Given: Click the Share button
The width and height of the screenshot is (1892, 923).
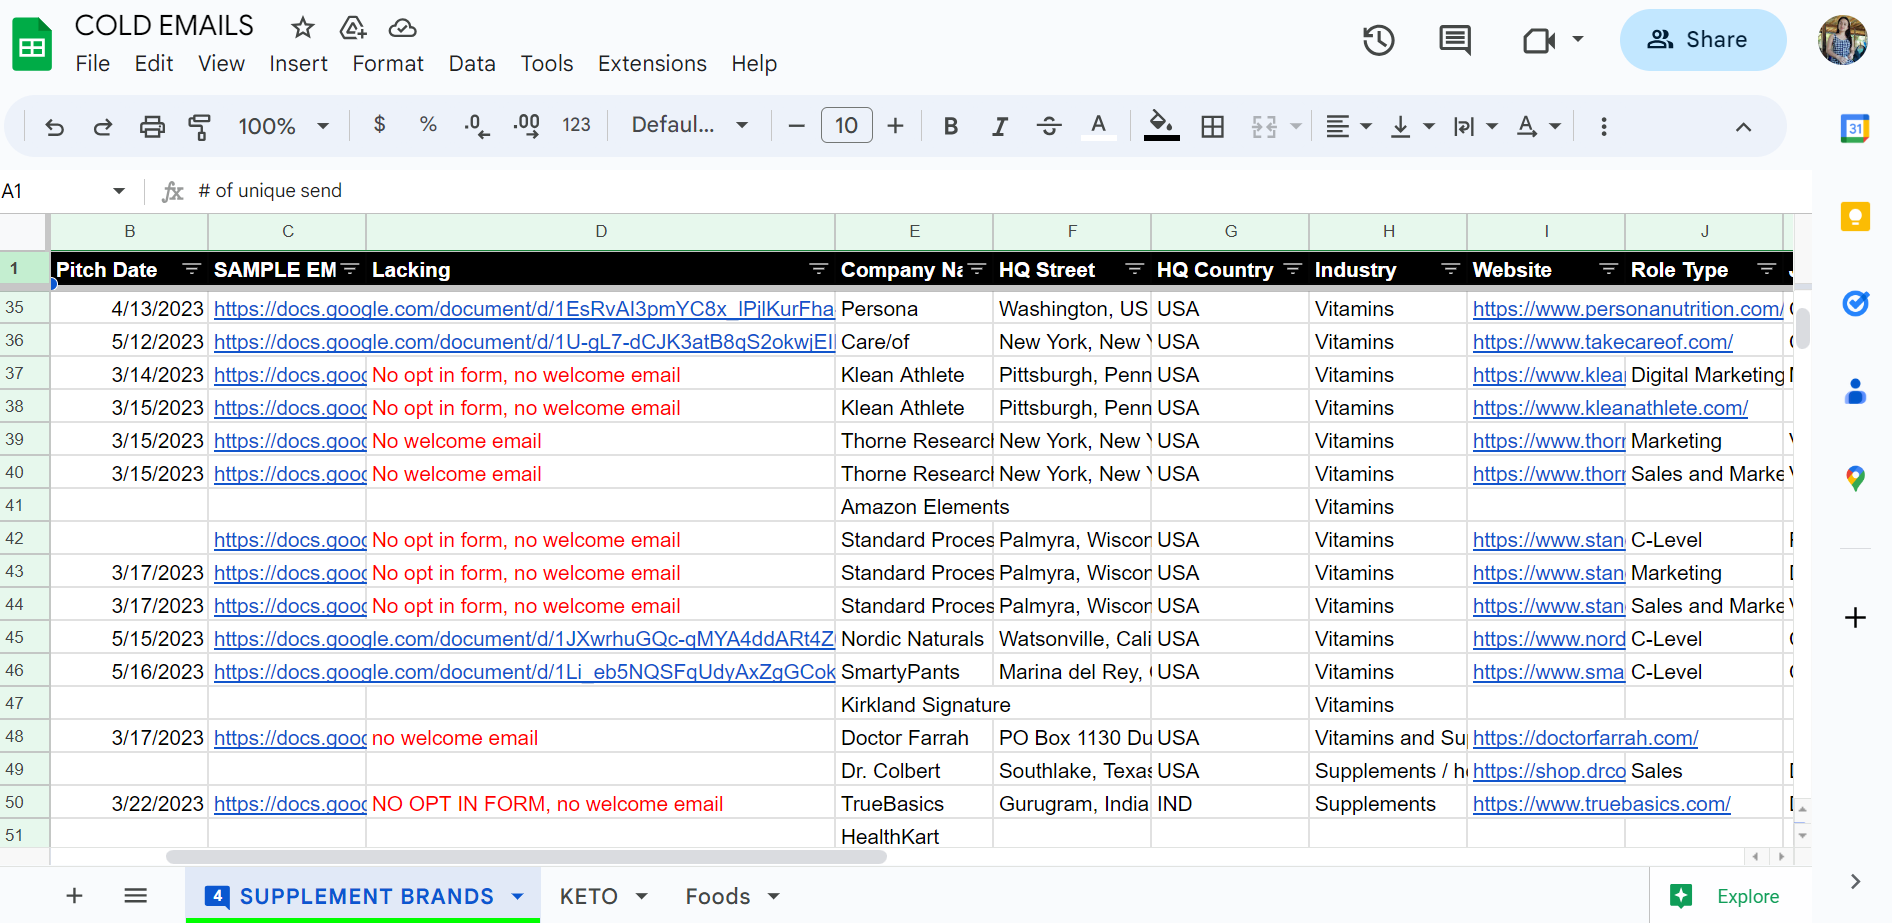Looking at the screenshot, I should (1703, 40).
